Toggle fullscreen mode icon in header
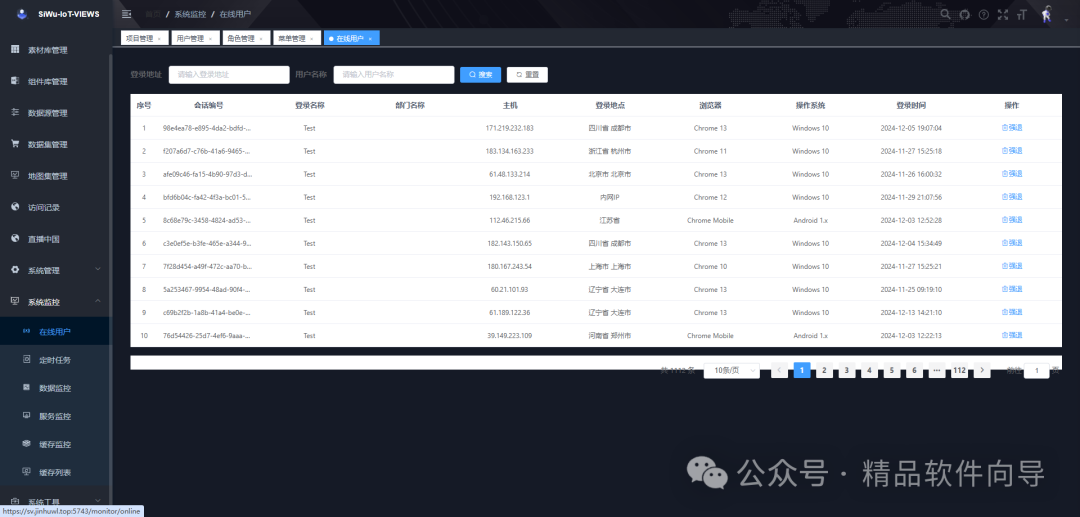 pos(1003,14)
